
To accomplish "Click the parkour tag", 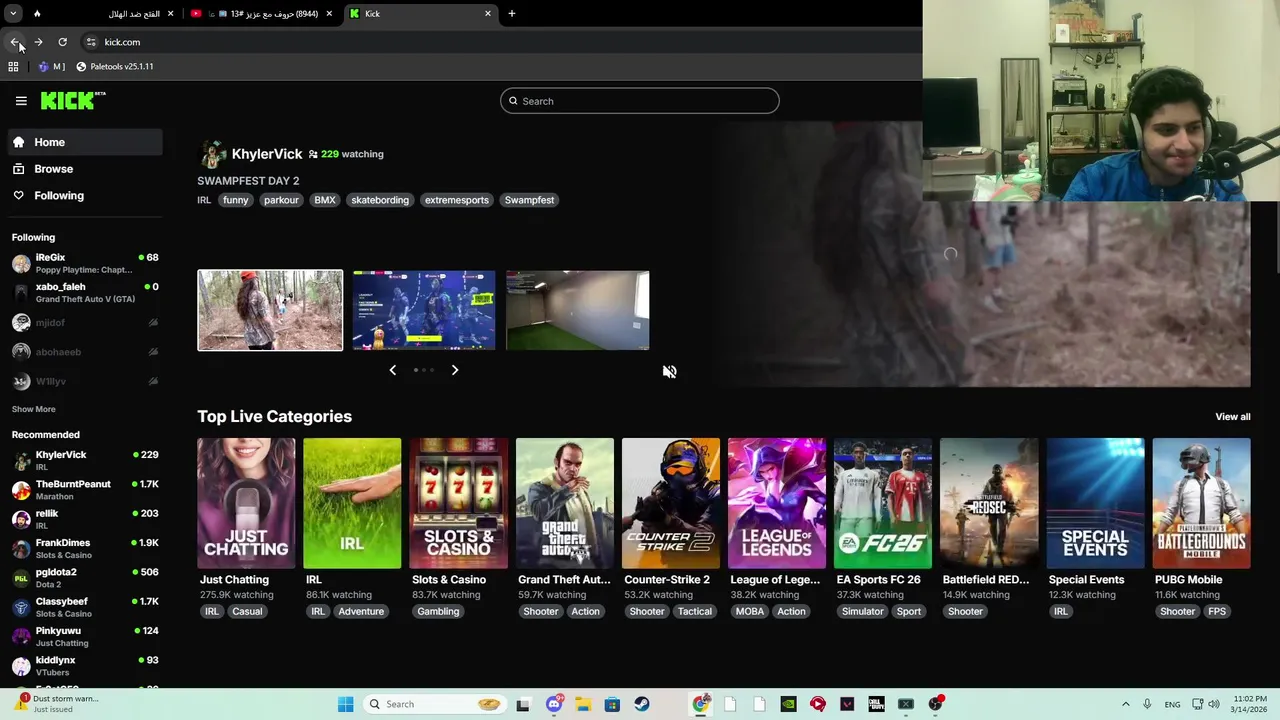I will coord(281,200).
